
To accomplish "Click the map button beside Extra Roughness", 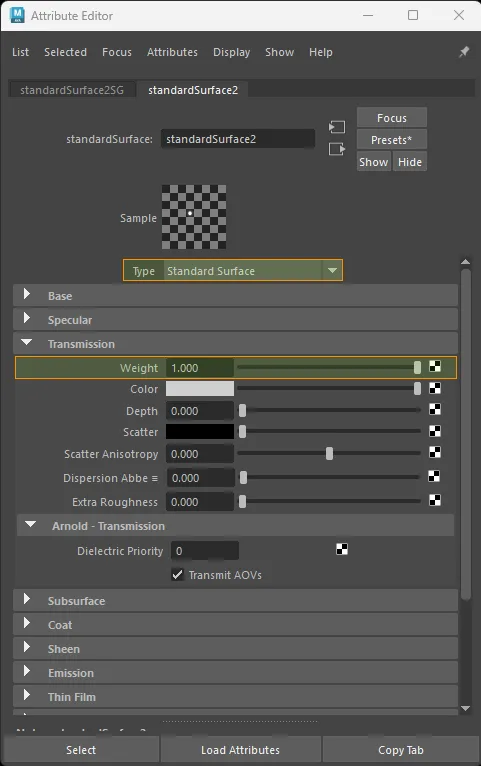I will pos(435,500).
